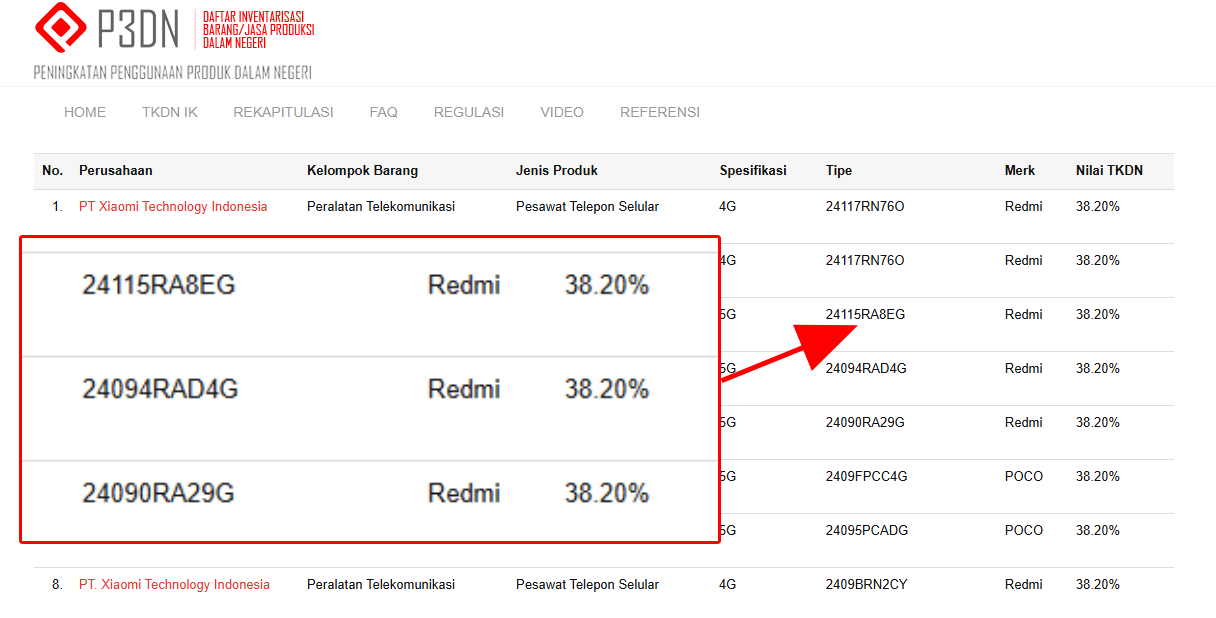Open the HOME menu item
This screenshot has height=618, width=1216.
click(85, 112)
